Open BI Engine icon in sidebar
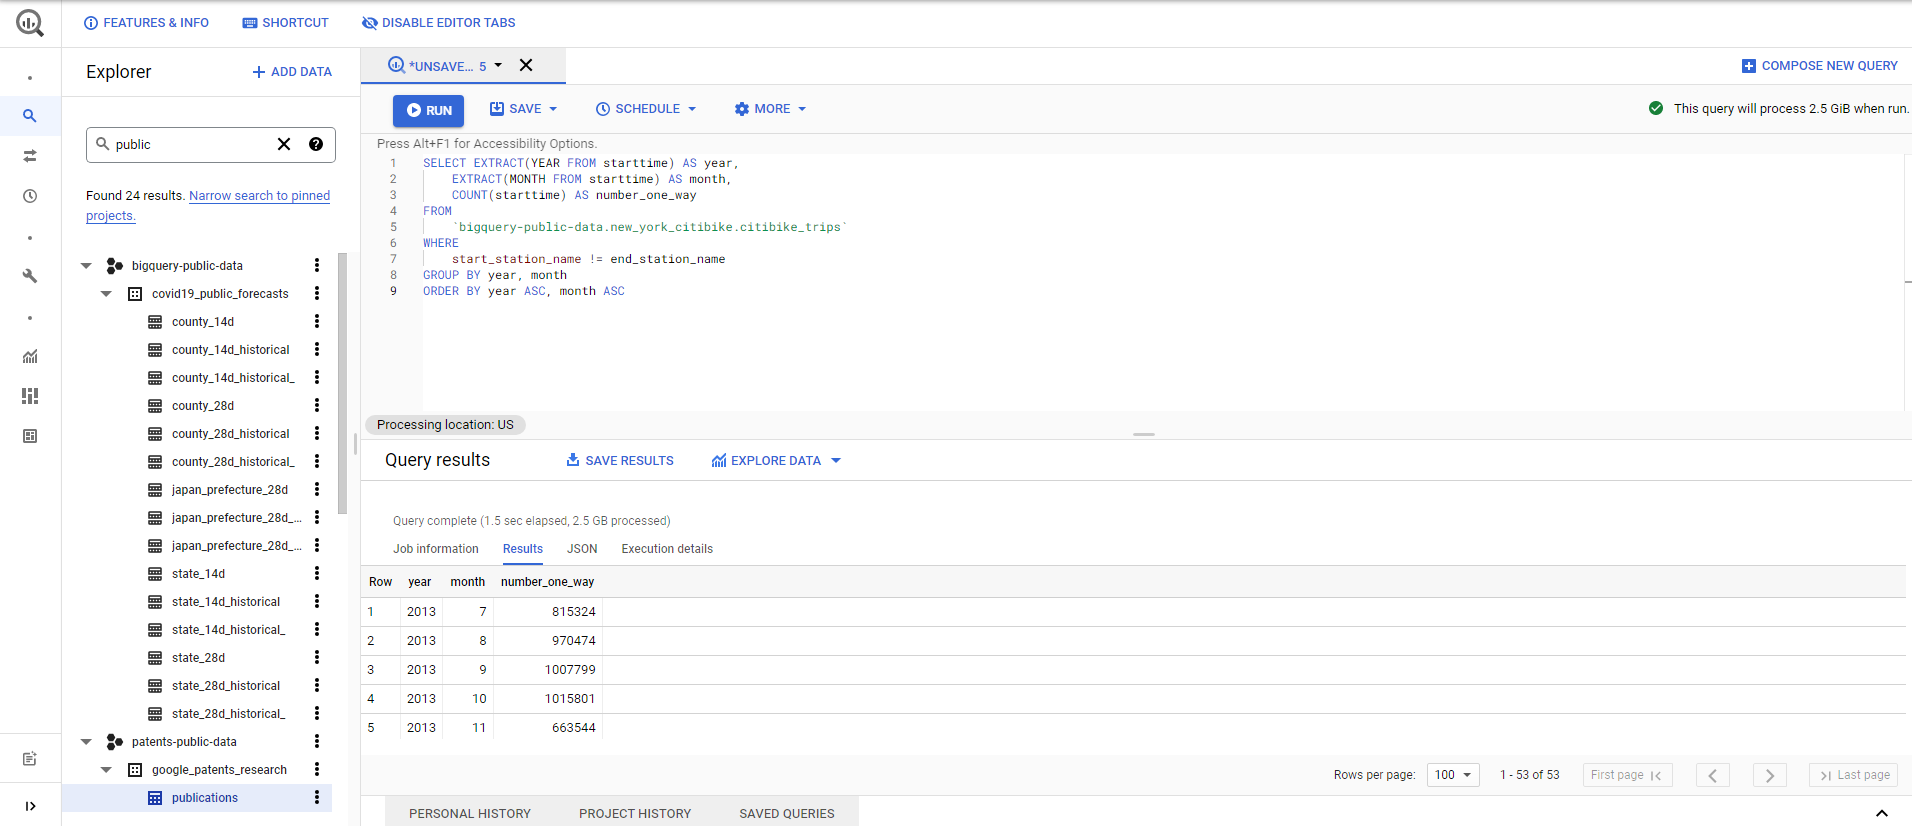Viewport: 1912px width, 826px height. click(30, 436)
